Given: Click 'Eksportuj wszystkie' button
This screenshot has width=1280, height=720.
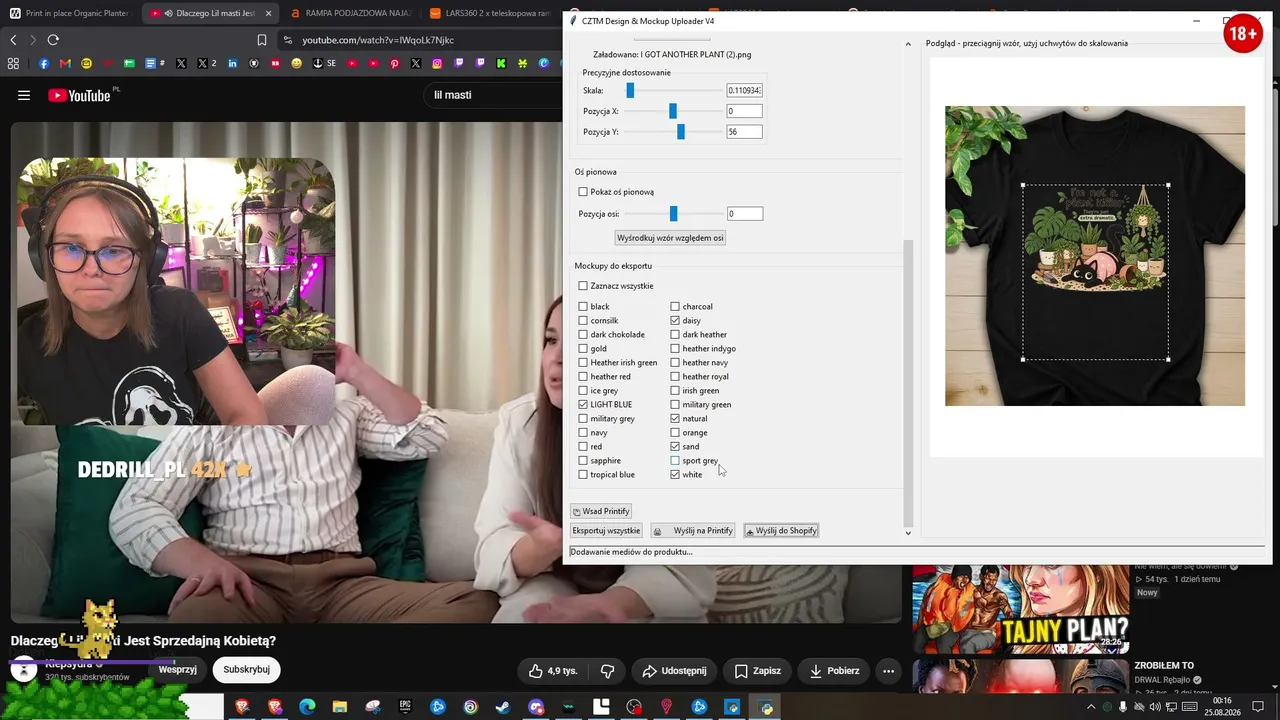Looking at the screenshot, I should tap(606, 531).
